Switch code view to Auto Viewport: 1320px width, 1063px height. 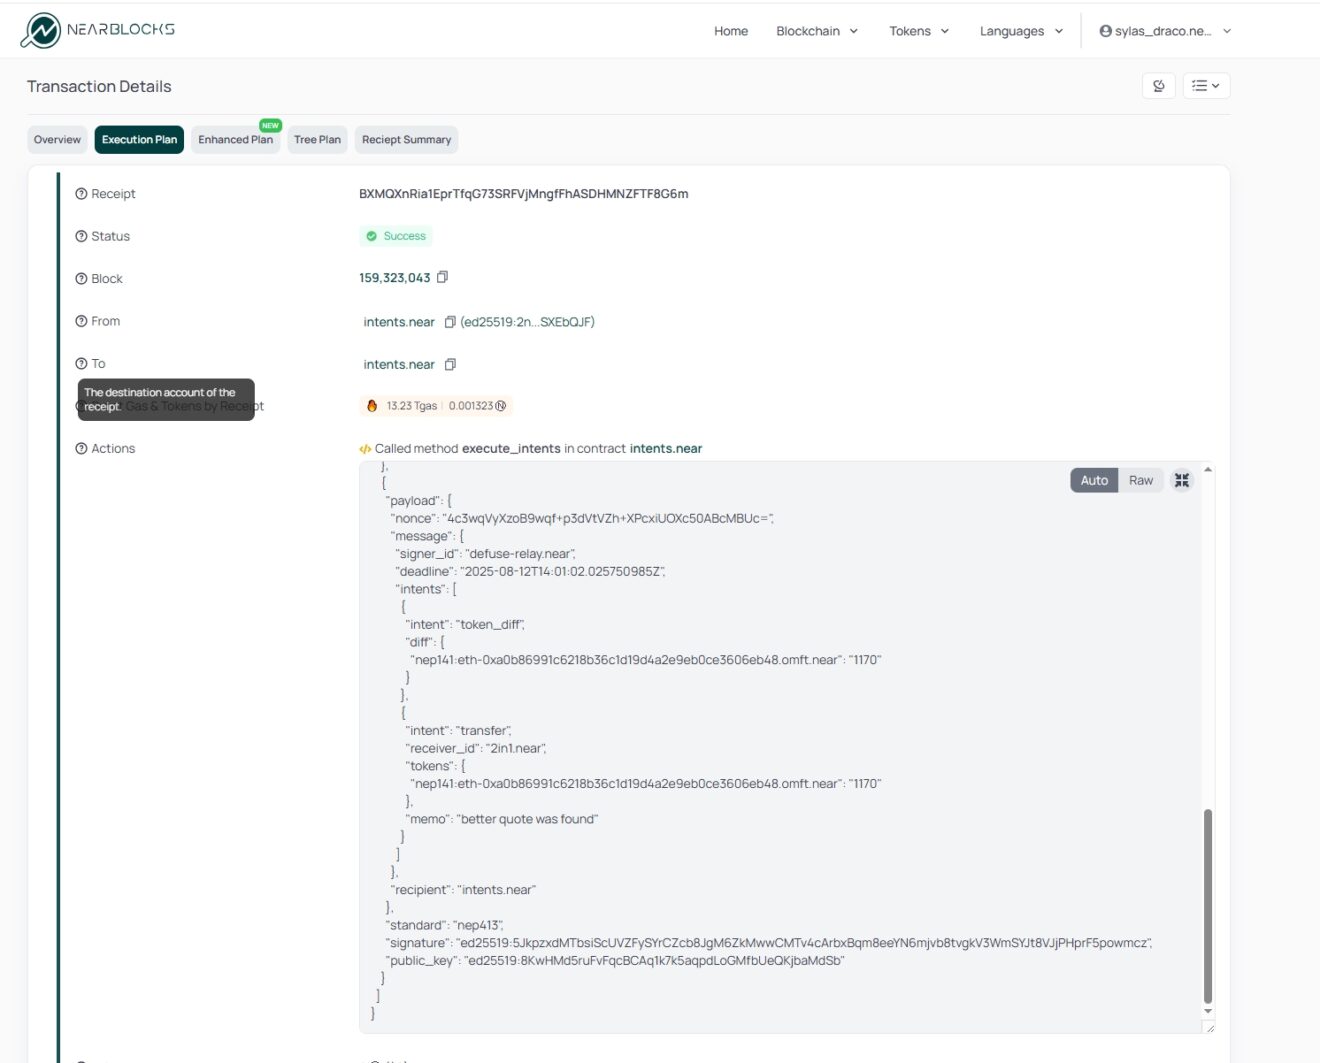[1093, 480]
